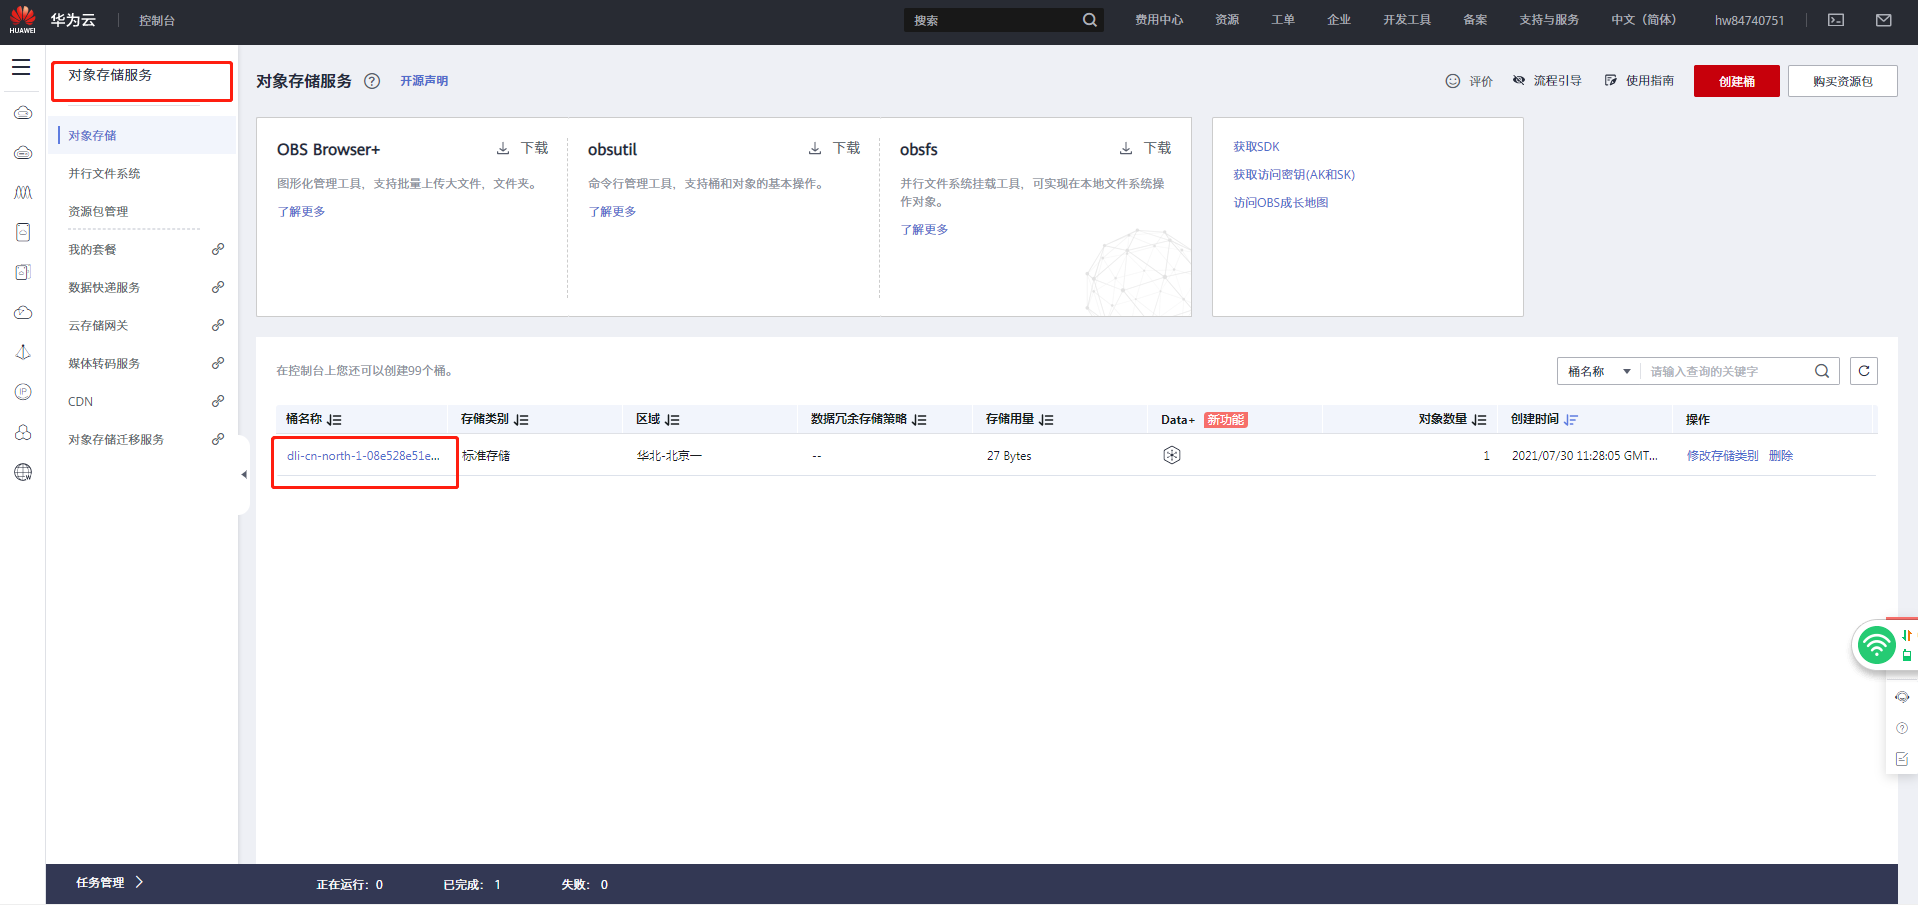The image size is (1918, 908).
Task: Open the hamburger service list menu
Action: tap(21, 67)
